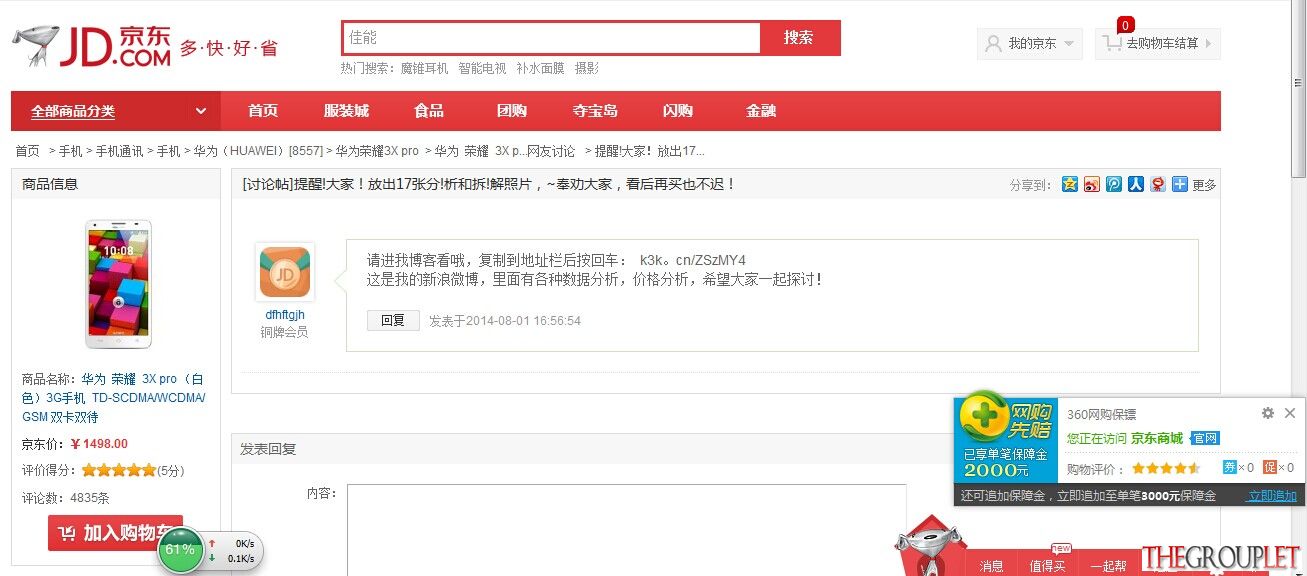Share to Tencent Weibo icon
Image resolution: width=1307 pixels, height=576 pixels.
[1114, 184]
